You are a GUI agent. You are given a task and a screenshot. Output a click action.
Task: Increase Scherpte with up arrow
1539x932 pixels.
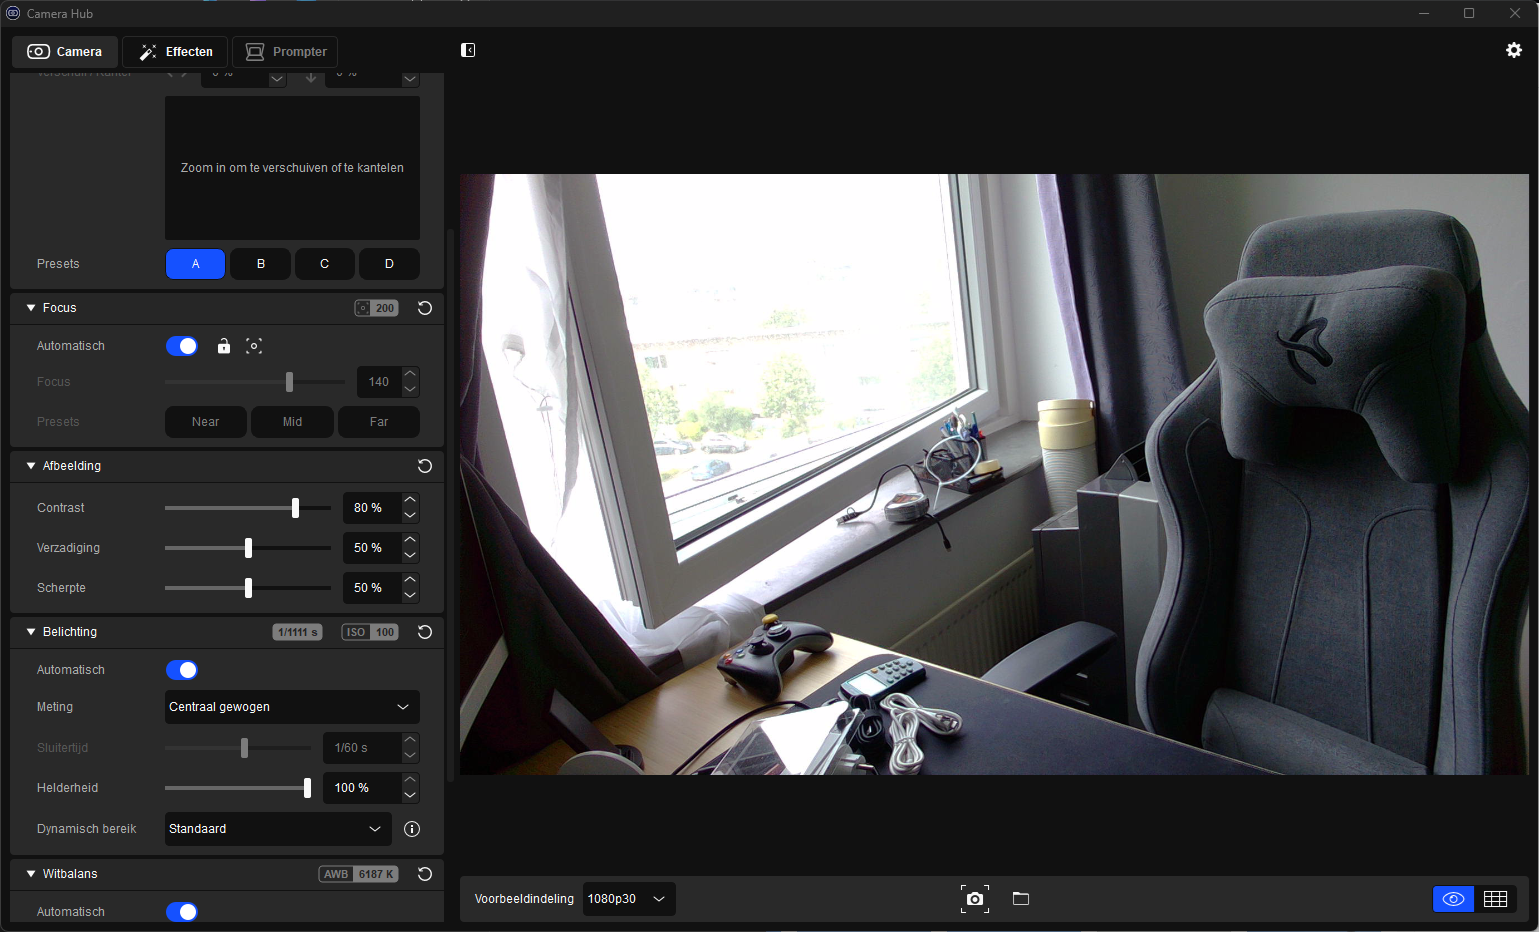pos(410,580)
